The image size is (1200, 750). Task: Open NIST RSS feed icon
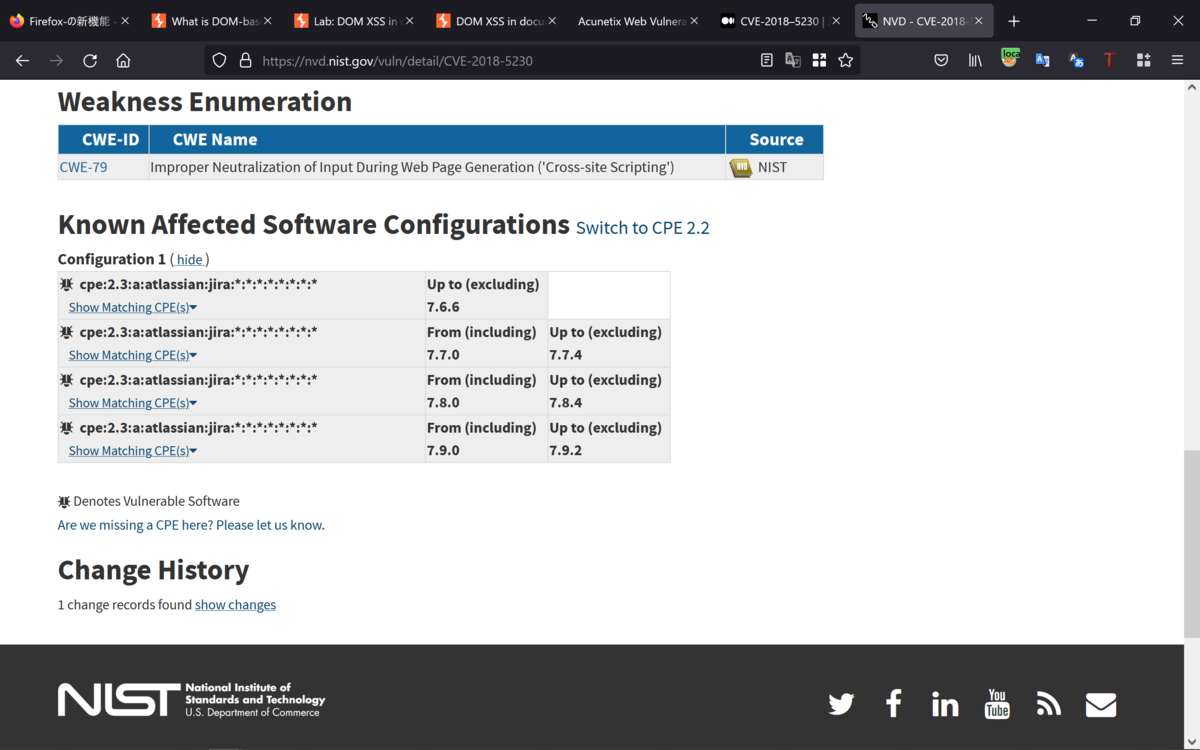pos(1048,704)
